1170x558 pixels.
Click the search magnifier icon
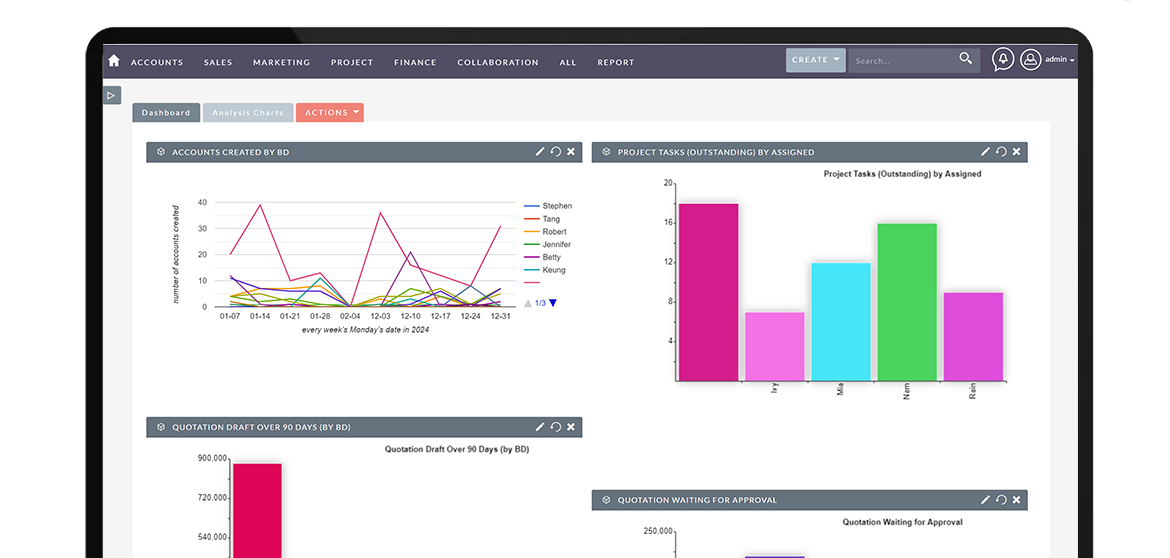(x=966, y=58)
